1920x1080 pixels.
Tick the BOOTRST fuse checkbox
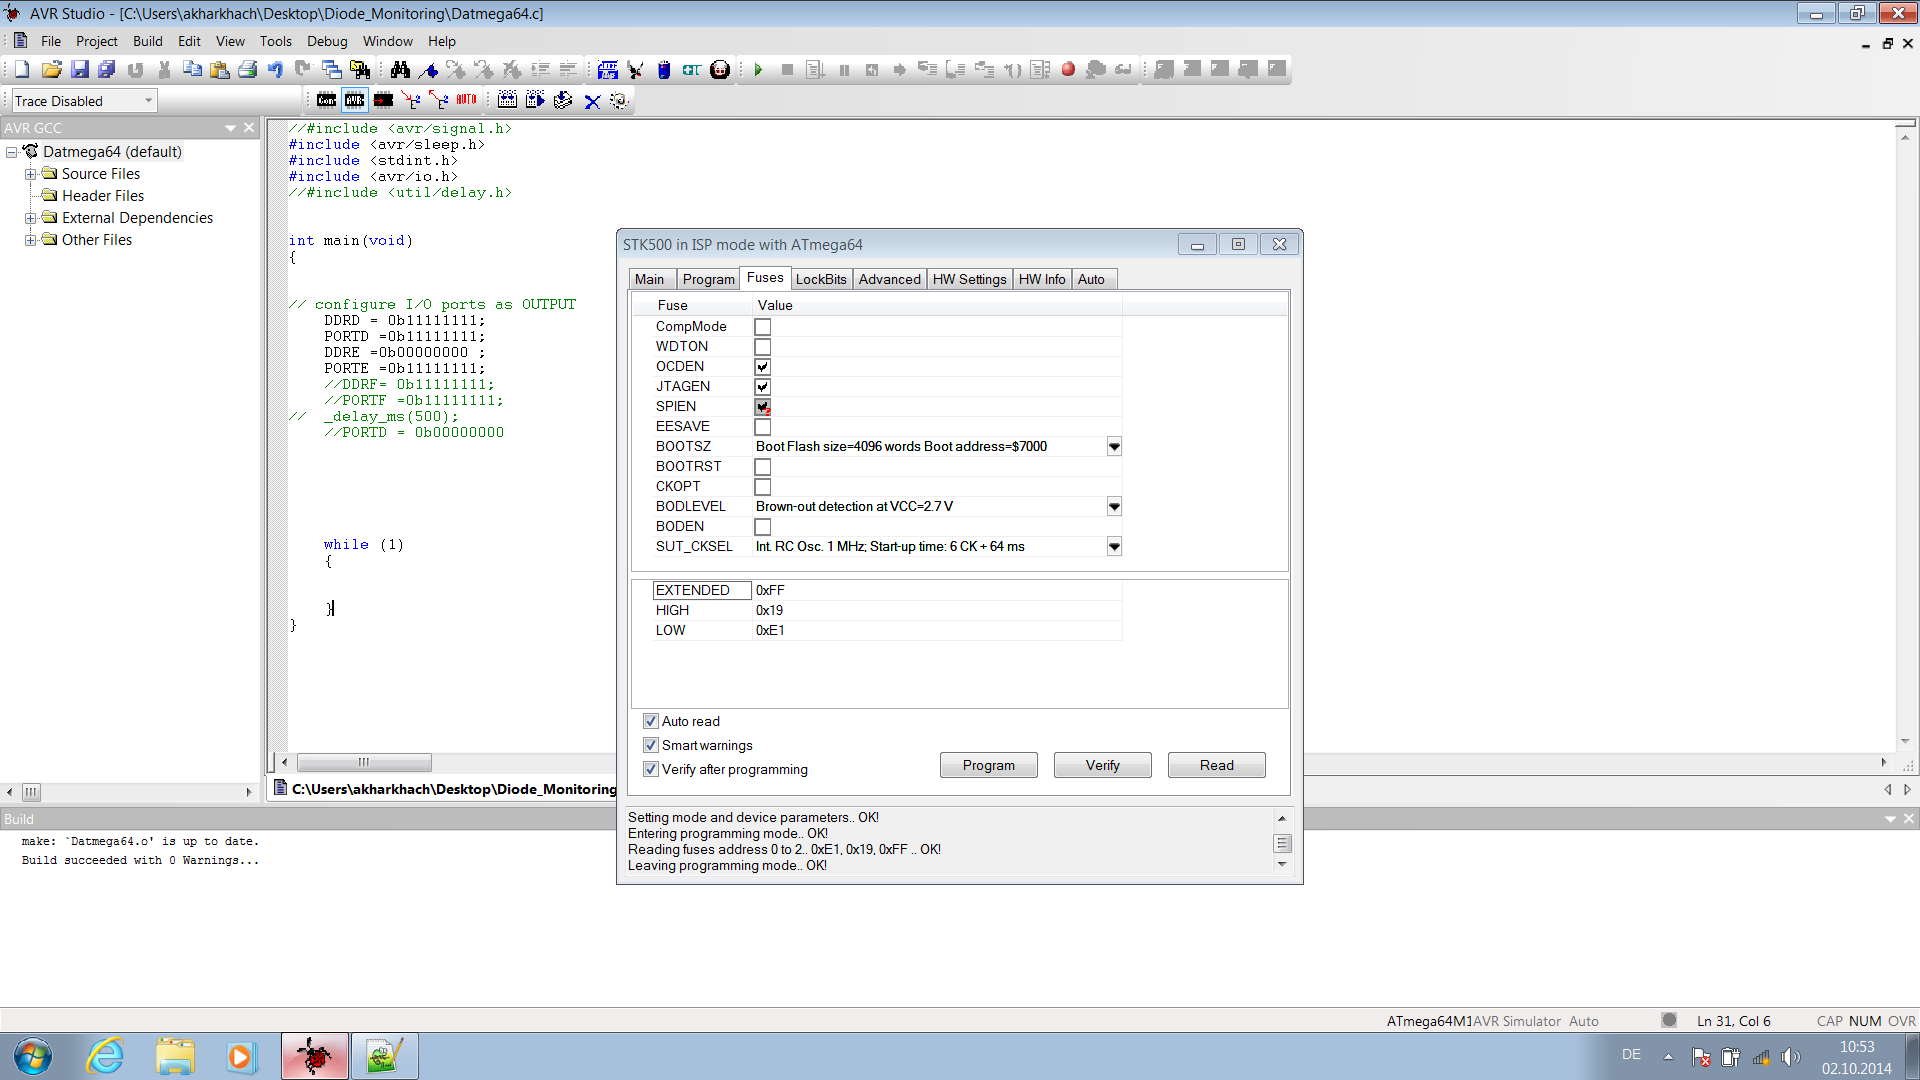coord(762,467)
